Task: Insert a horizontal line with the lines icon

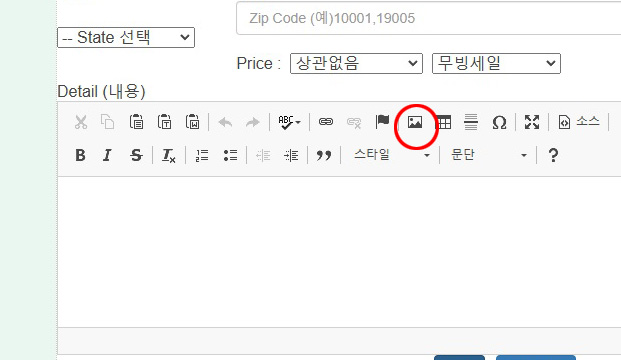Action: pos(471,122)
